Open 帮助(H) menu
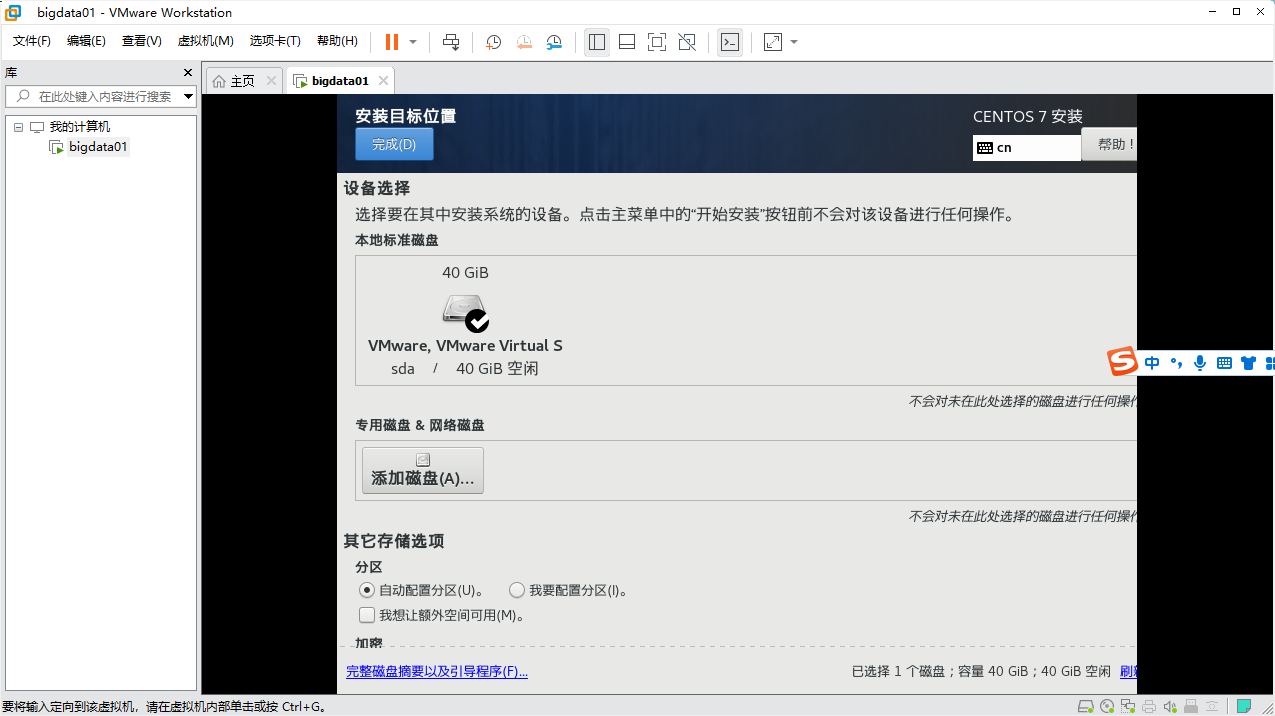Image resolution: width=1275 pixels, height=716 pixels. (x=337, y=41)
